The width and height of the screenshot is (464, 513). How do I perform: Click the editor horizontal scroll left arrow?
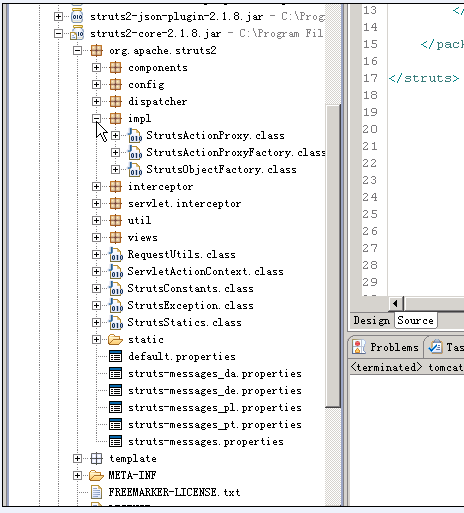click(x=396, y=303)
